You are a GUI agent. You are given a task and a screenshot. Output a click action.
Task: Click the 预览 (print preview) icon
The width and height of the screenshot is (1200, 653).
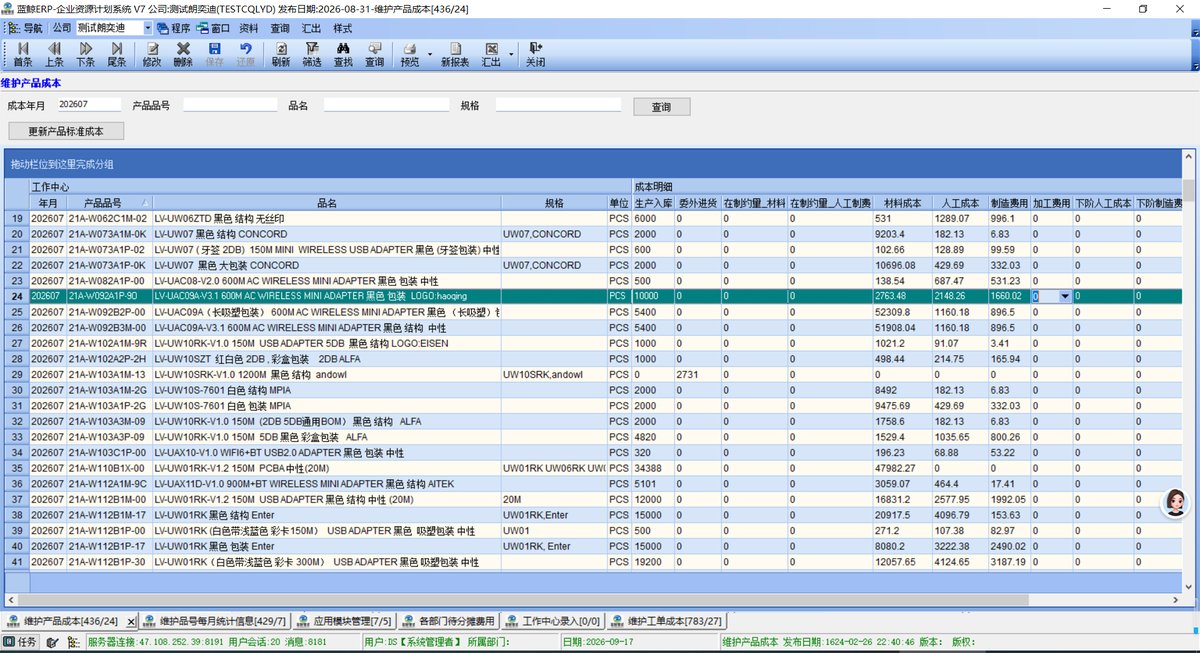click(x=410, y=54)
